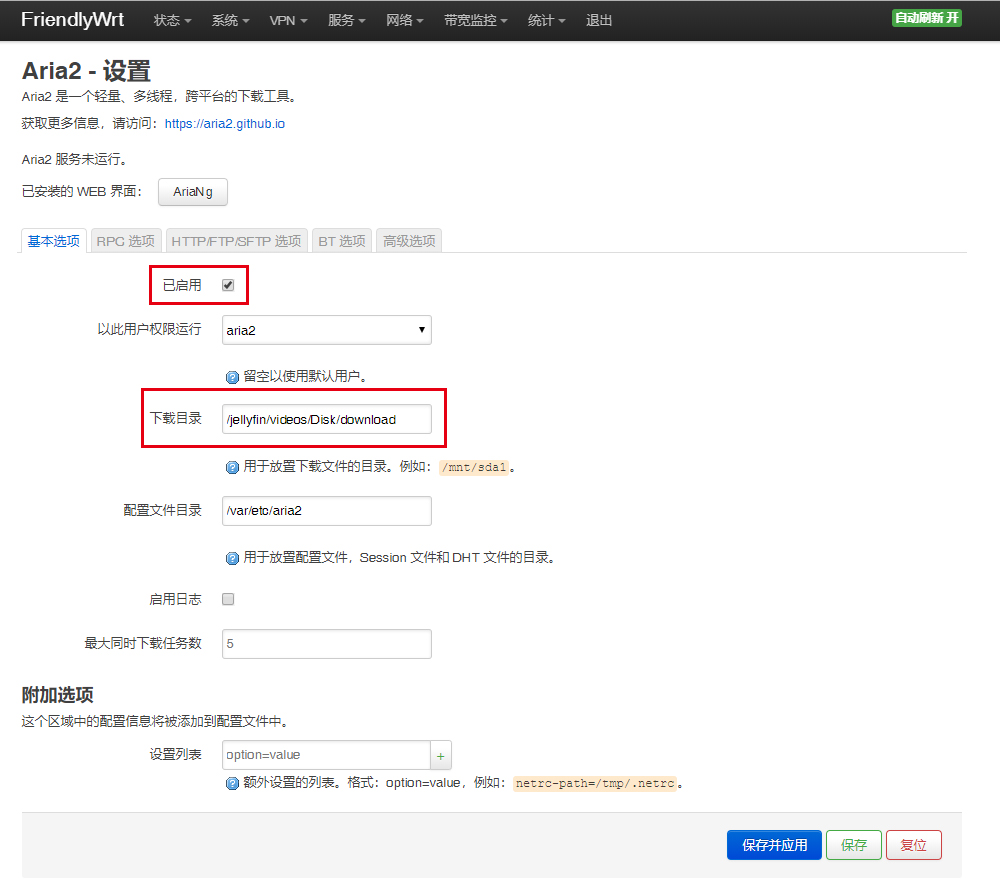Click the 'netrc-path=/tmp/.netrc' example text
This screenshot has width=1000, height=880.
(x=594, y=783)
